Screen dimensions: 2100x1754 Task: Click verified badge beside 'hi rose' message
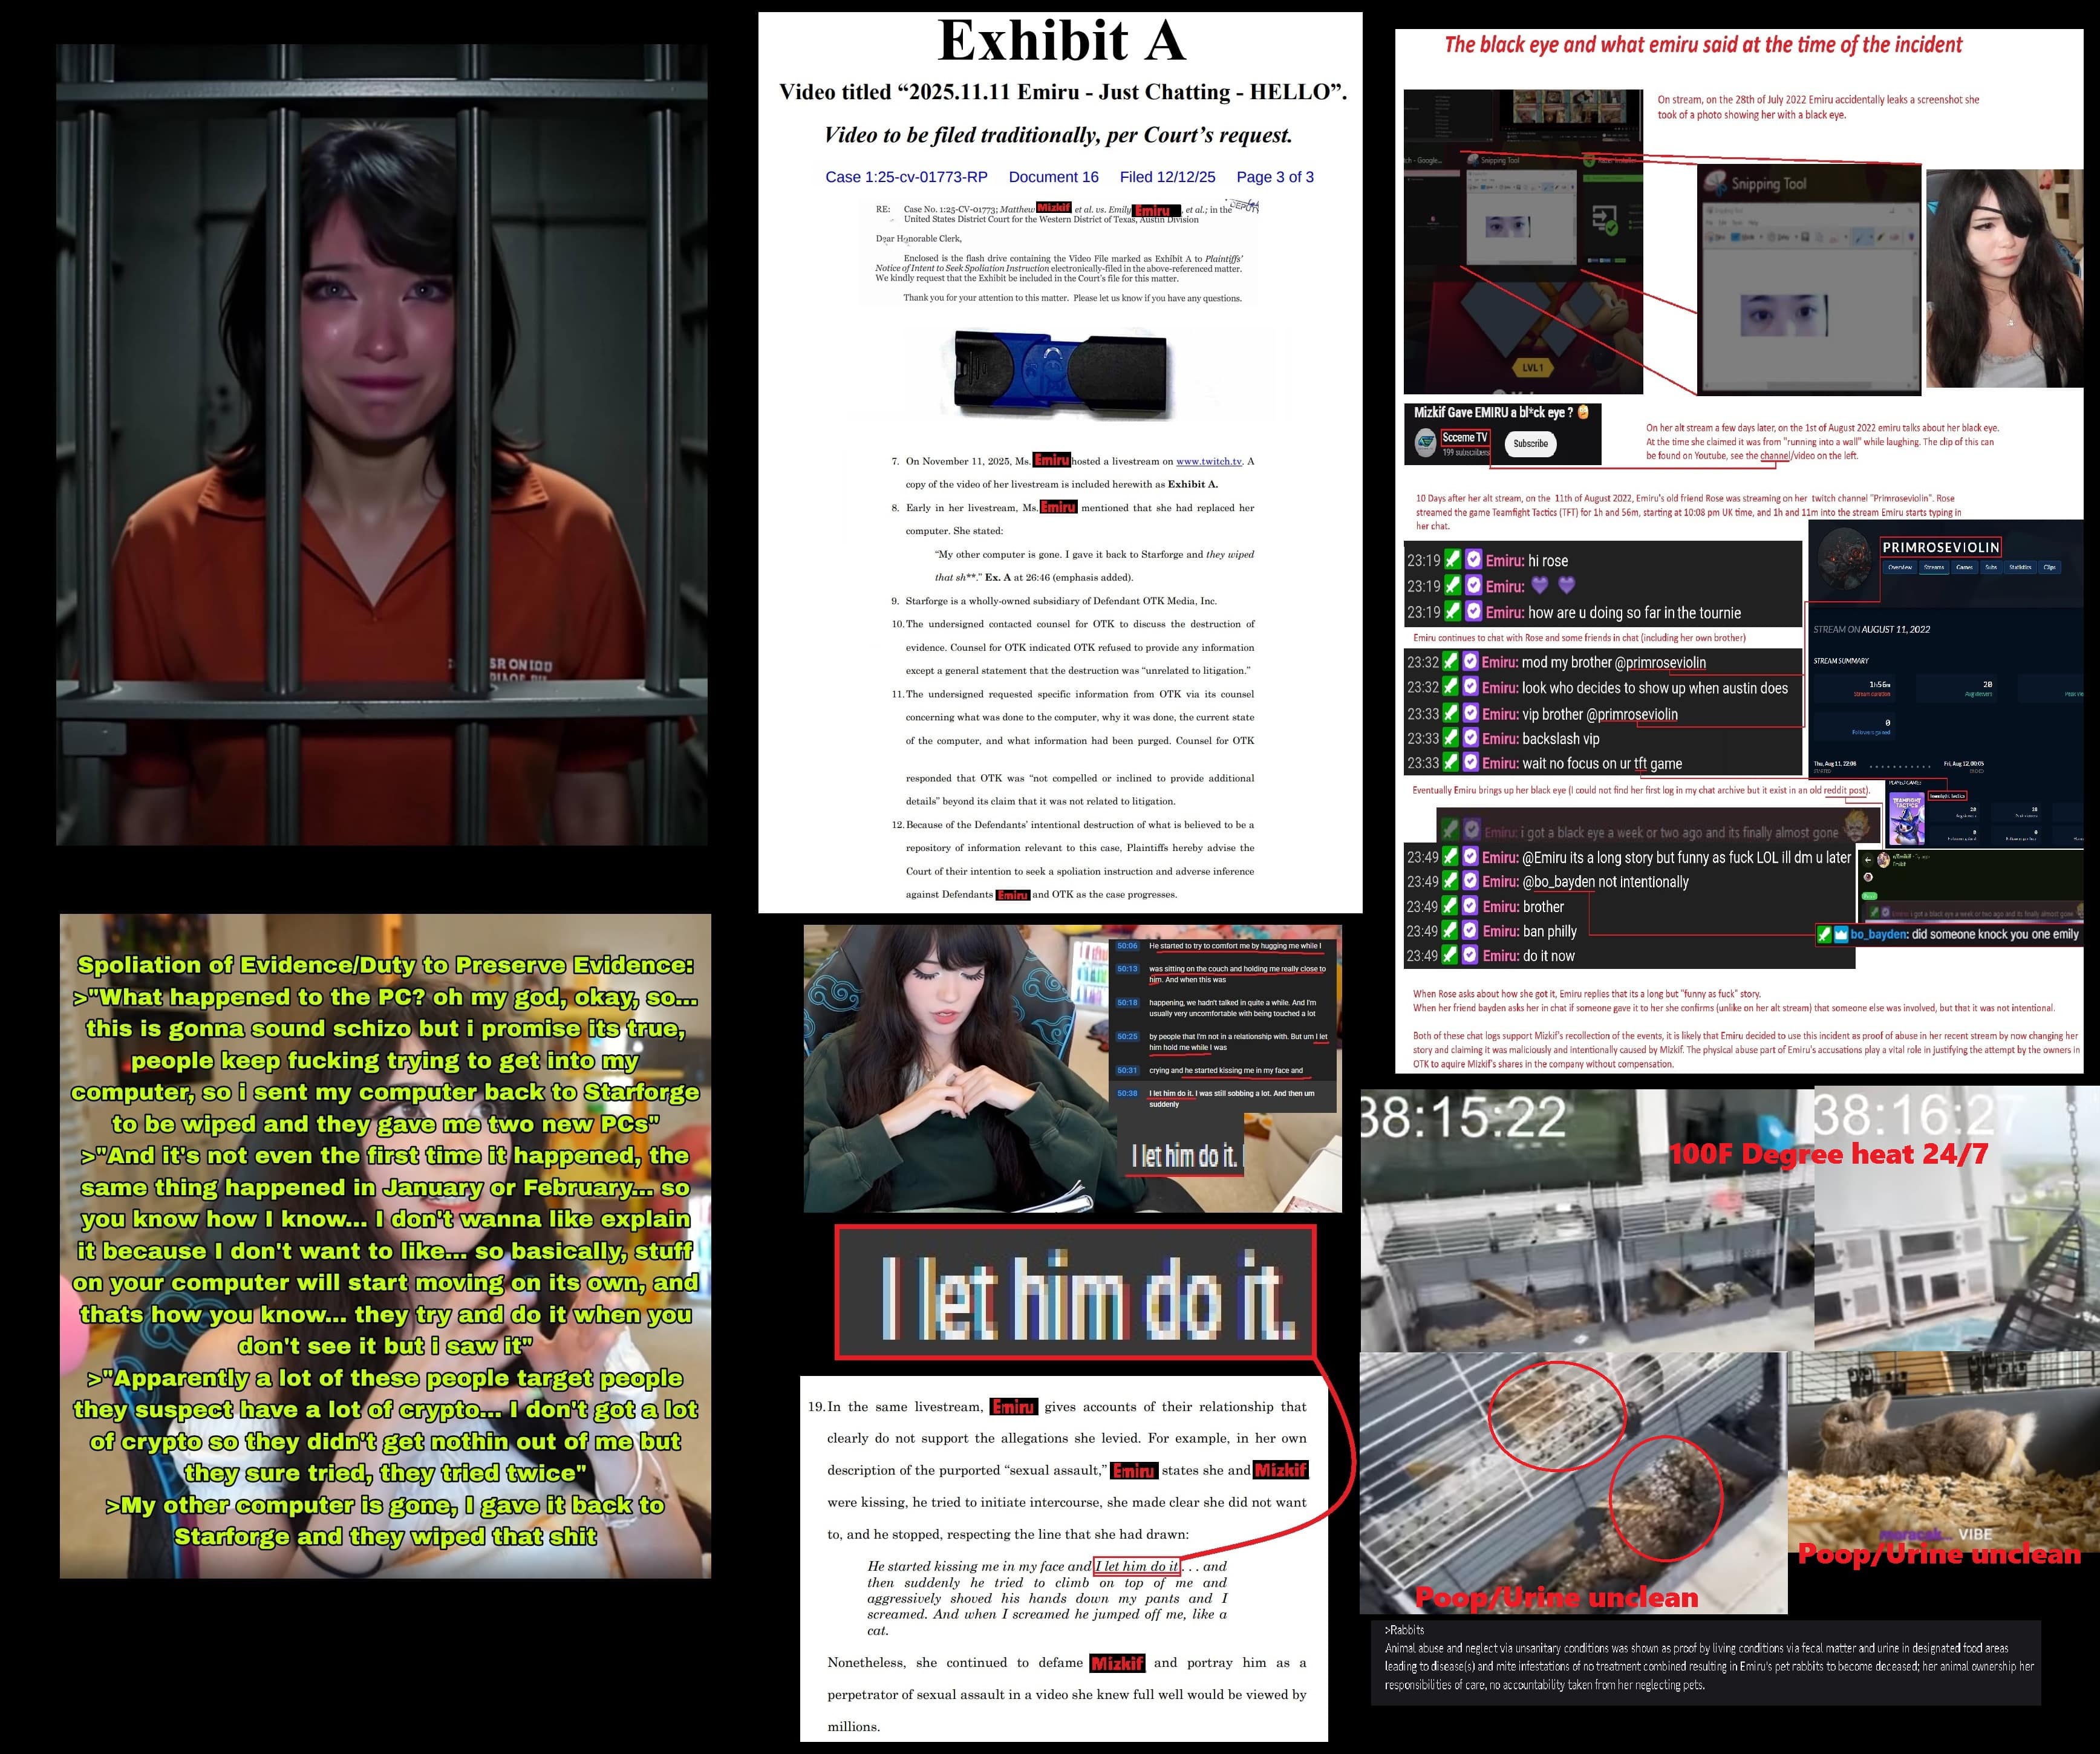click(1473, 560)
